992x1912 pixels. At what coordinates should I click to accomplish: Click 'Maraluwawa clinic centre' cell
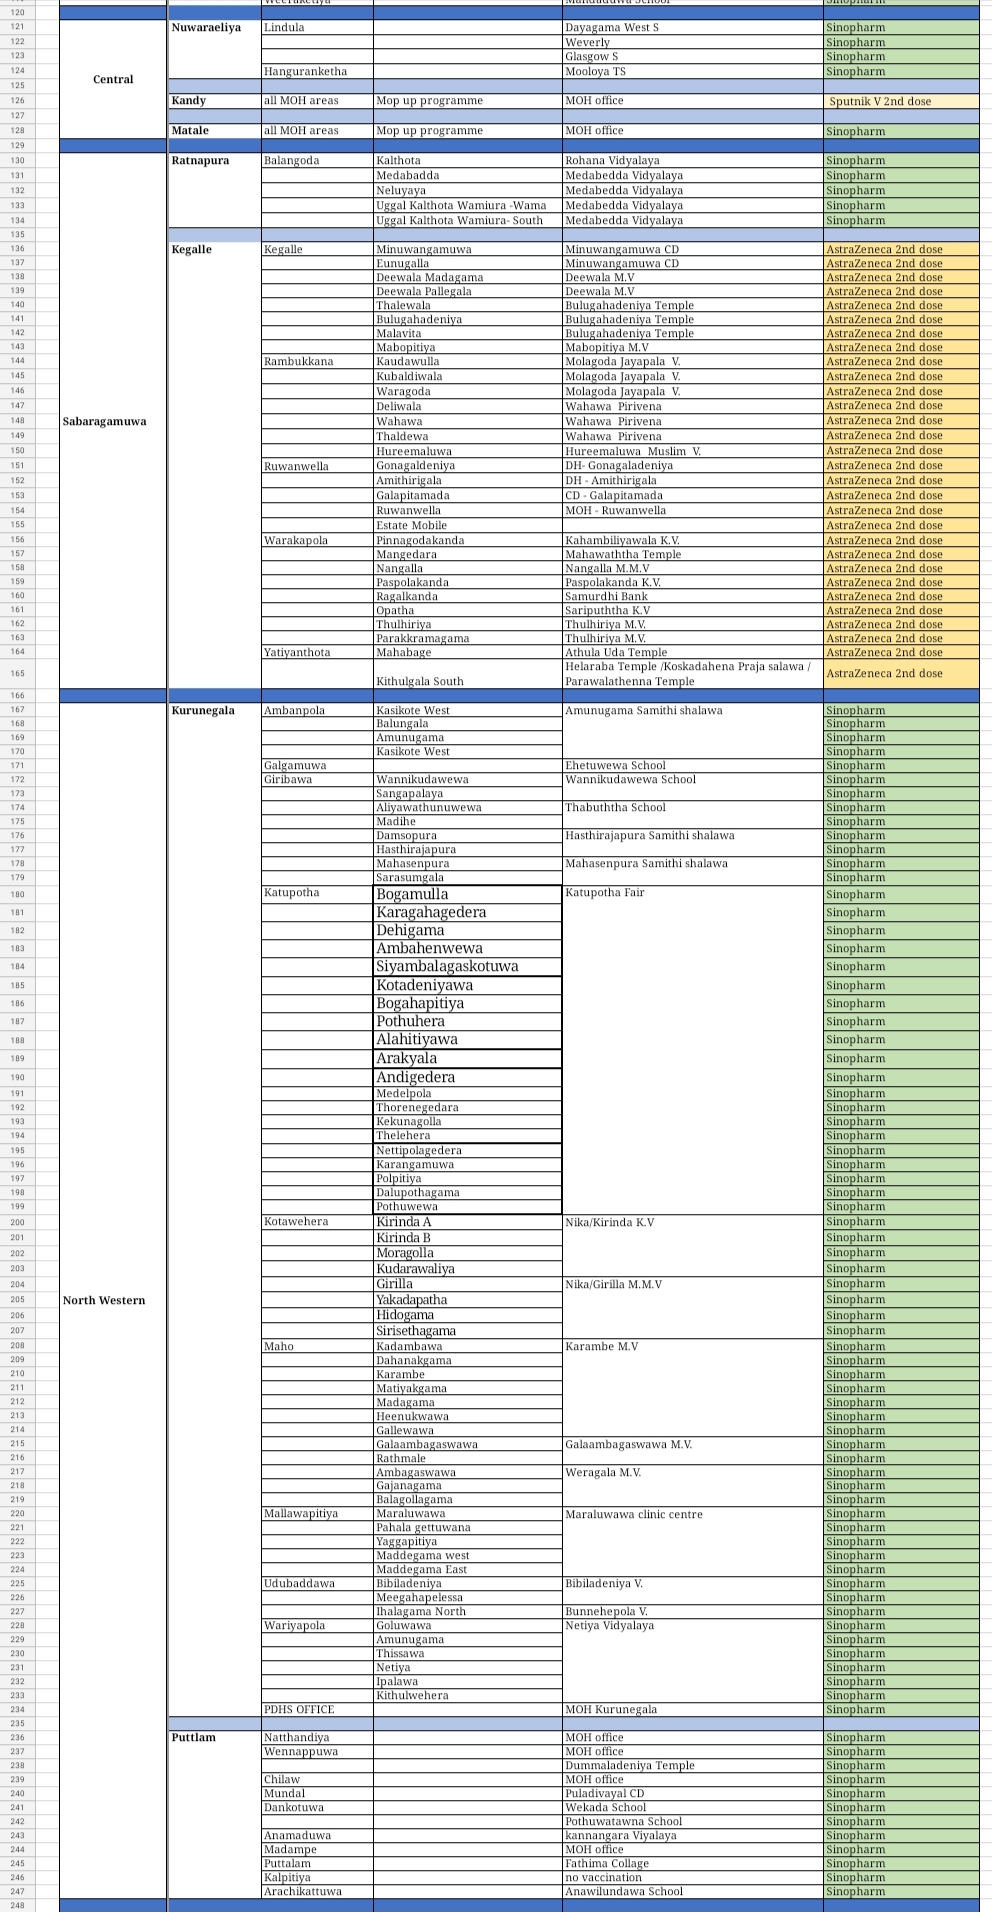[x=692, y=1541]
